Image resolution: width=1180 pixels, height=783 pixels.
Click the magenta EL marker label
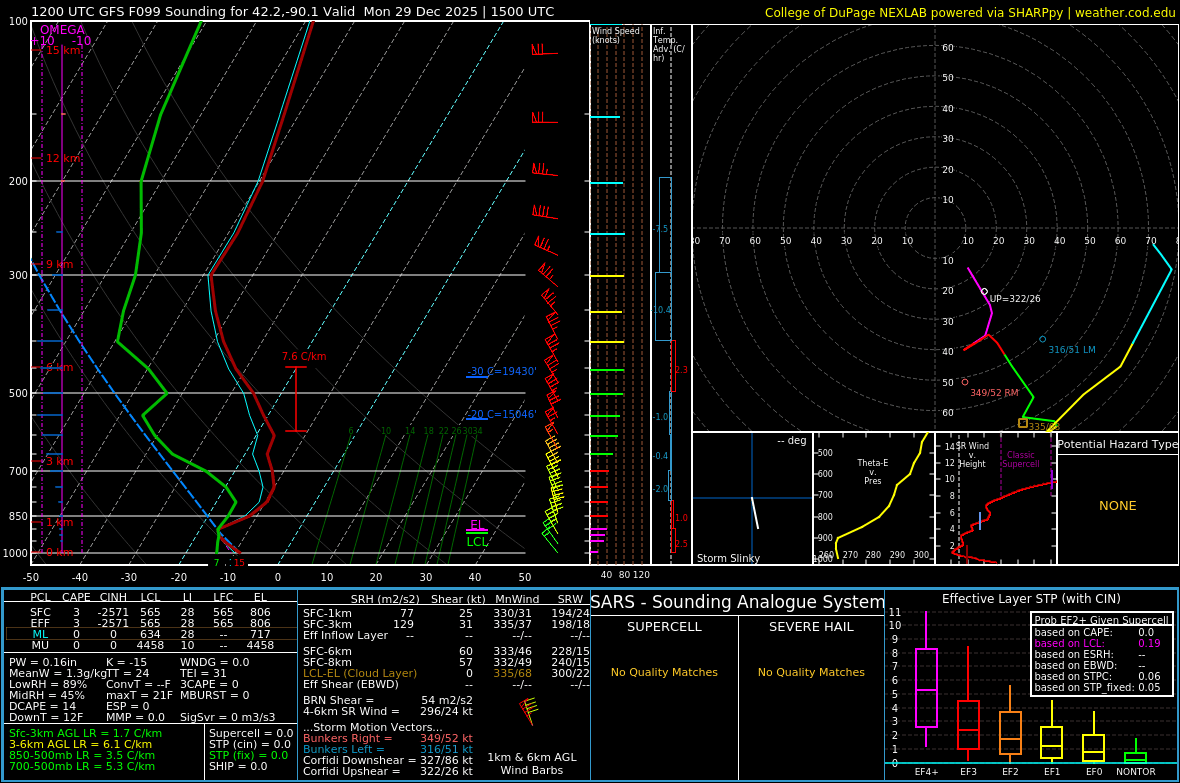[476, 525]
